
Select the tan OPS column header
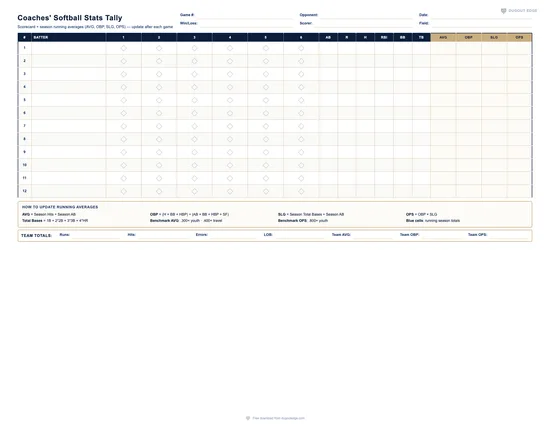[519, 37]
